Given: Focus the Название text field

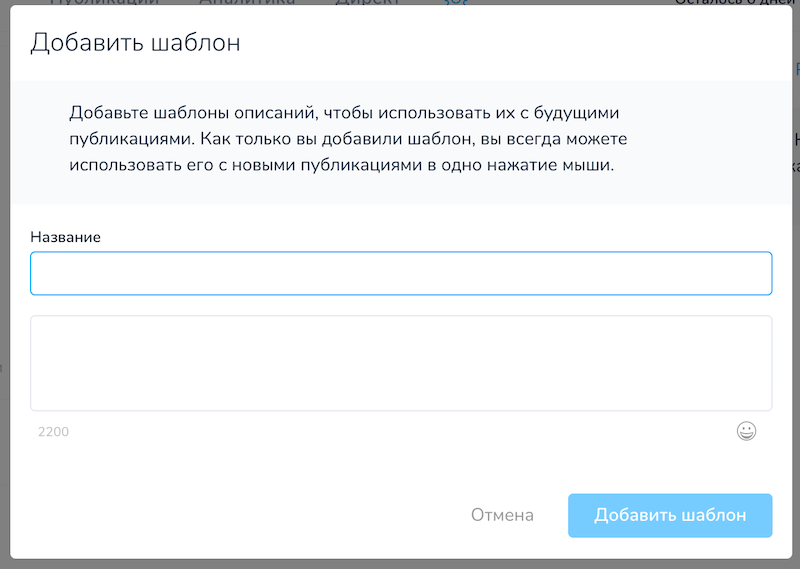Looking at the screenshot, I should click(x=401, y=274).
